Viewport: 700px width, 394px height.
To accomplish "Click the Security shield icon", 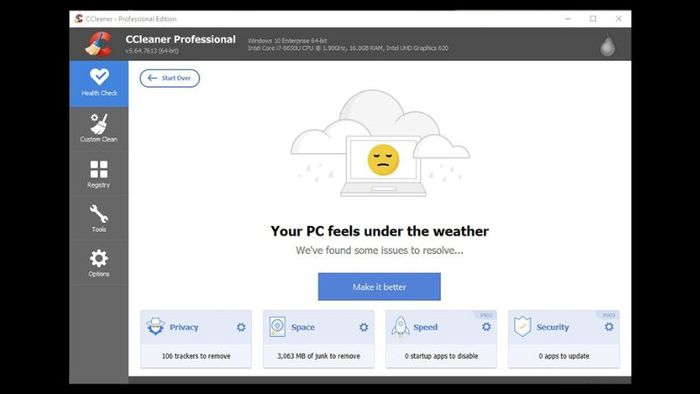I will point(522,326).
